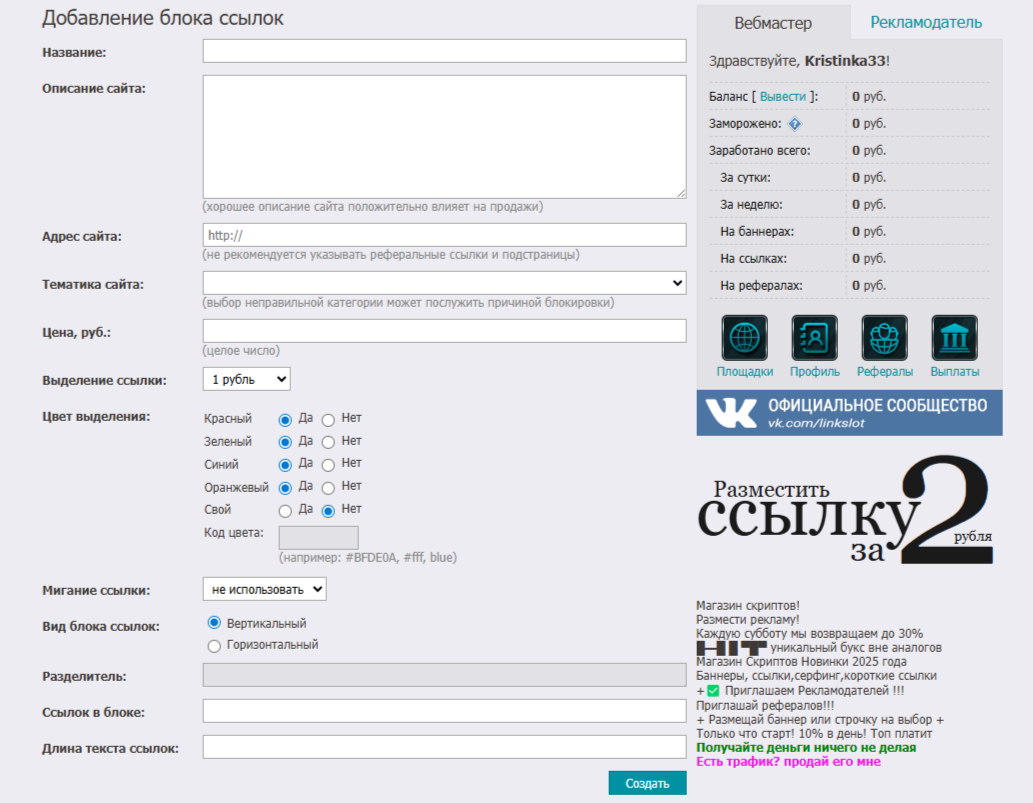This screenshot has height=803, width=1033.
Task: Click the На баннерах: row label
Action: 757,232
